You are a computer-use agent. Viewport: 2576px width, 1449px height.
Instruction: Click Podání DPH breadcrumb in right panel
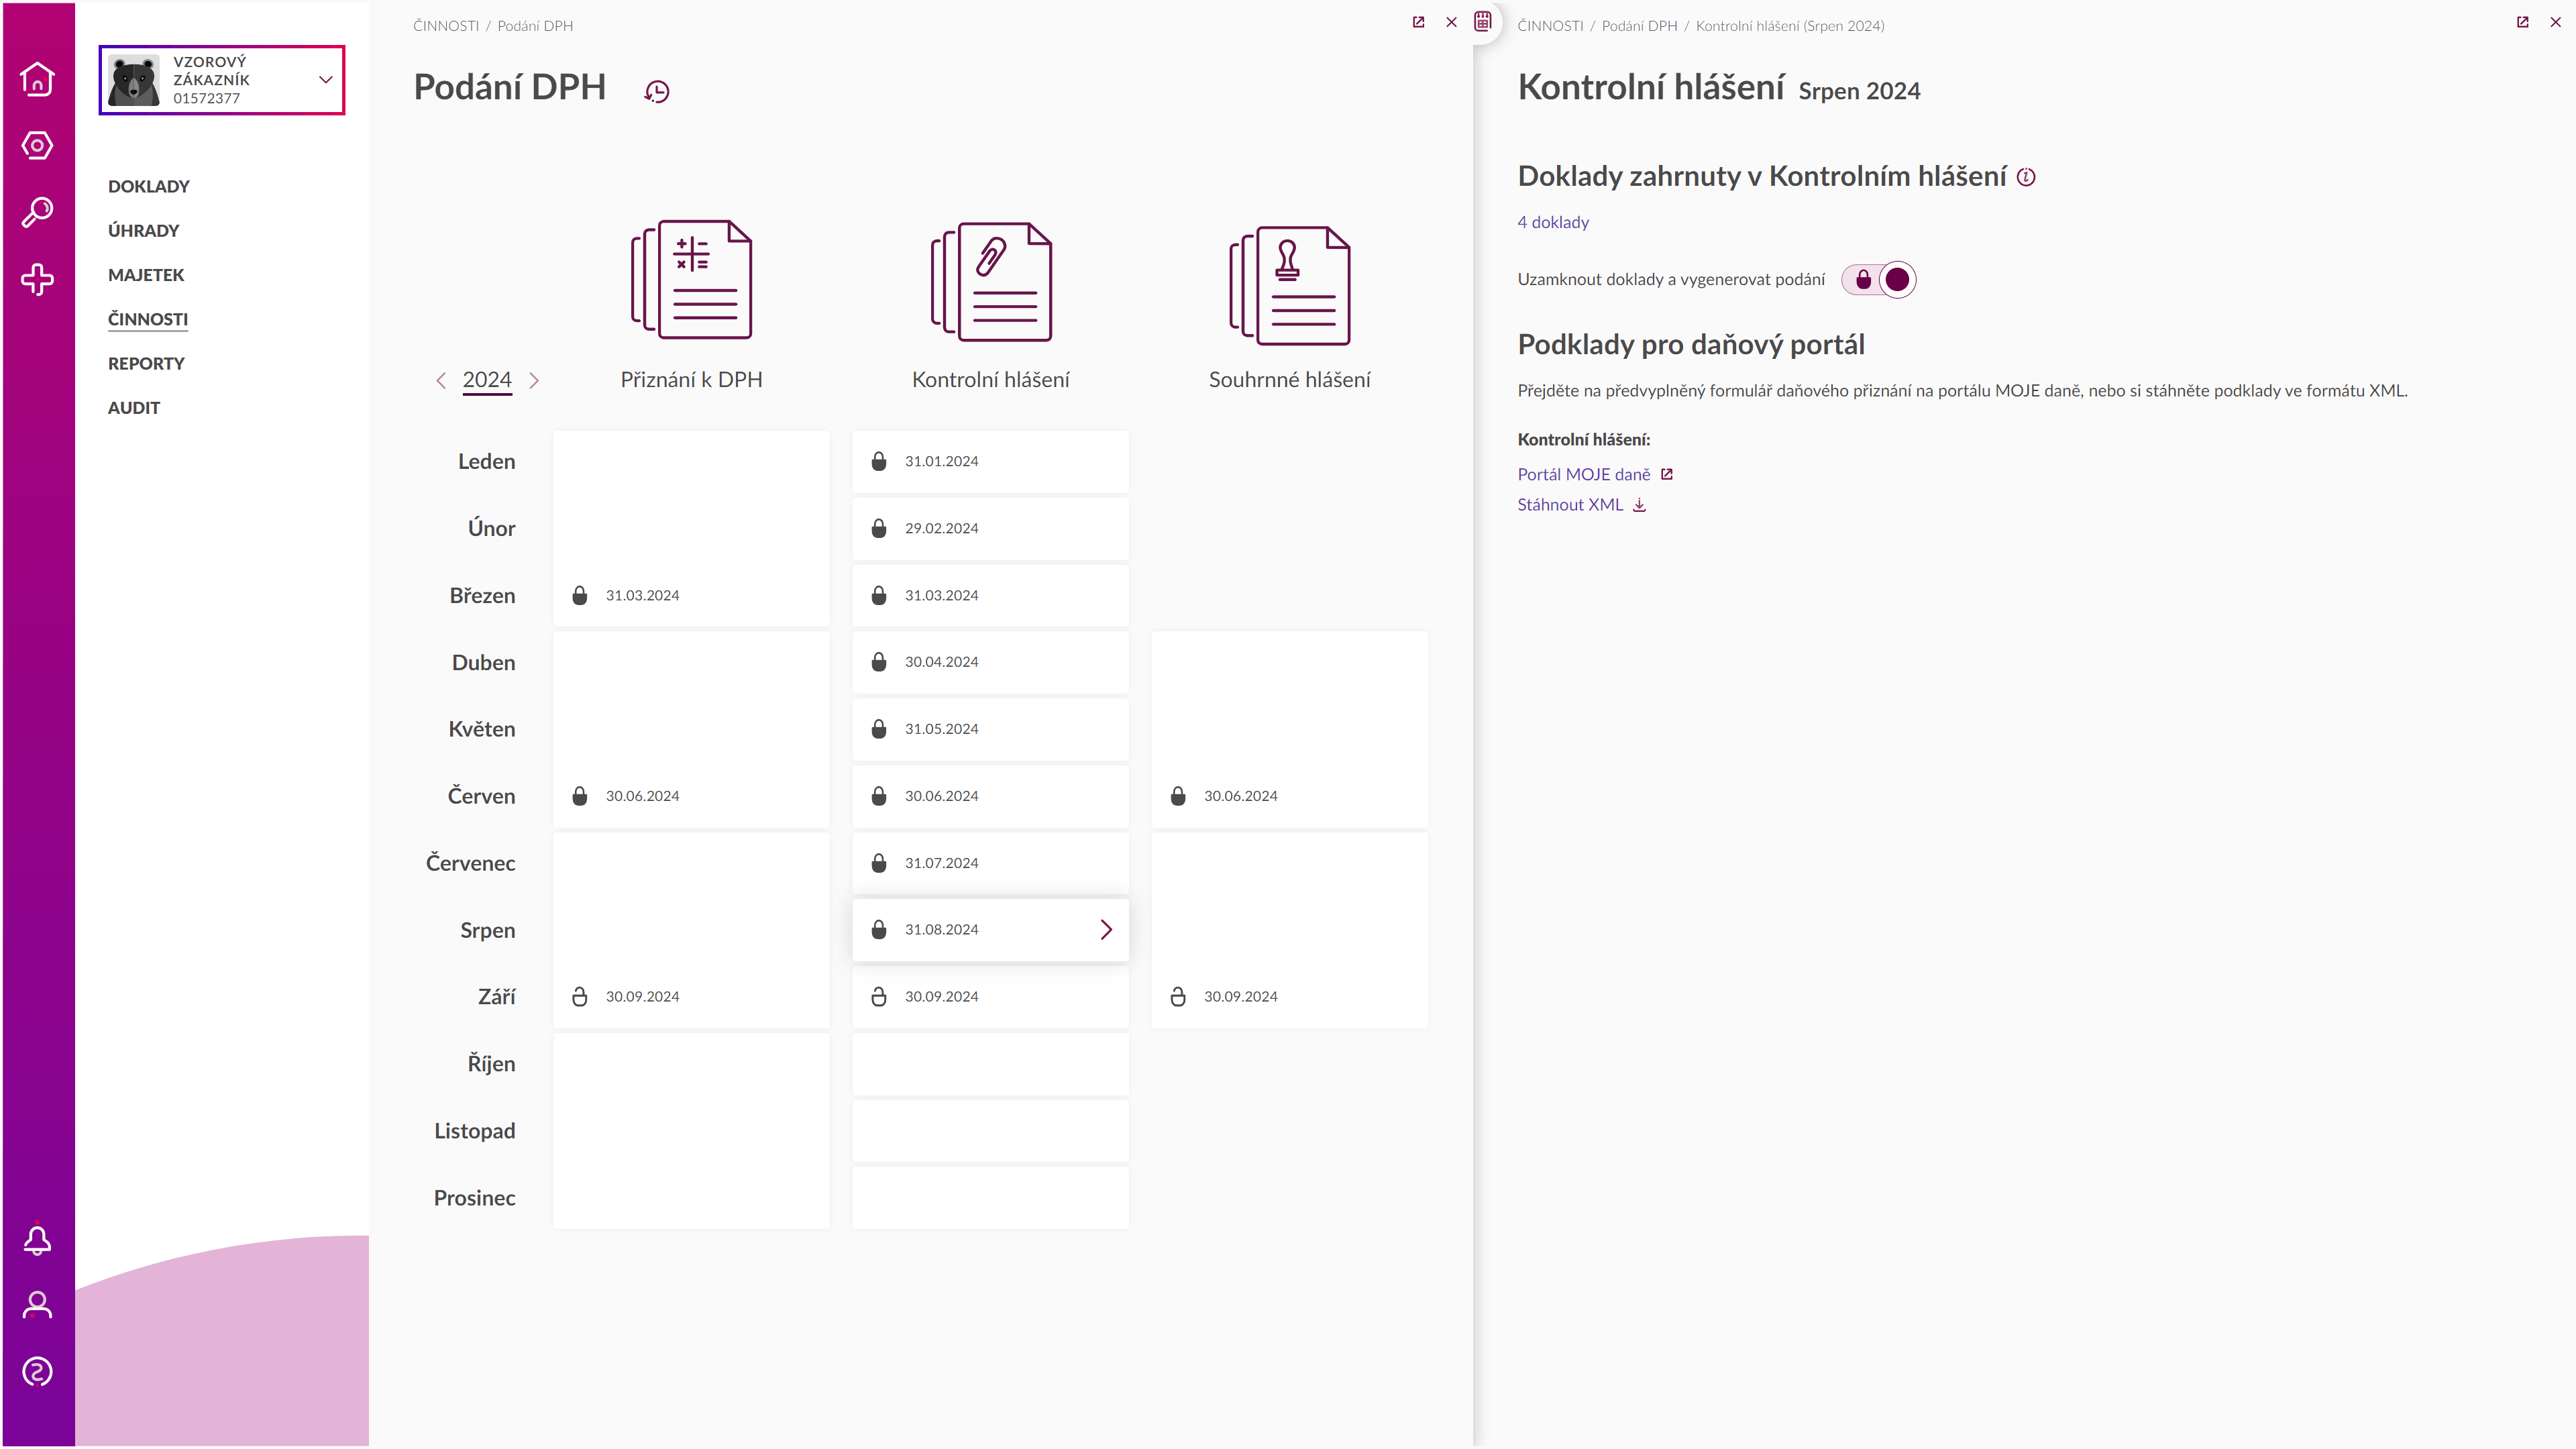1640,26
